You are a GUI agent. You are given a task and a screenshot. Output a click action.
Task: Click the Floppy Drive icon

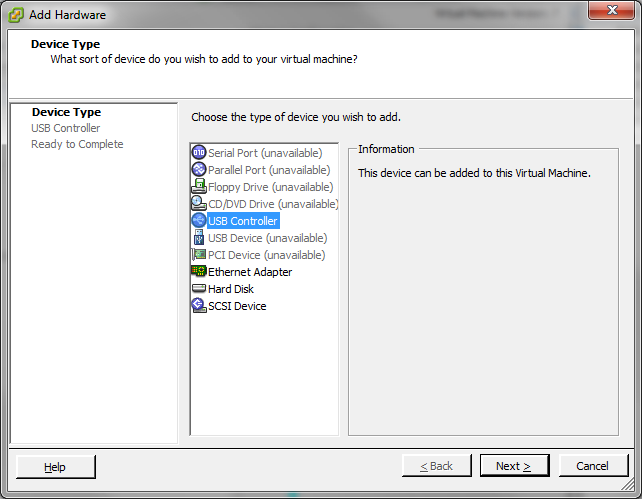(199, 187)
